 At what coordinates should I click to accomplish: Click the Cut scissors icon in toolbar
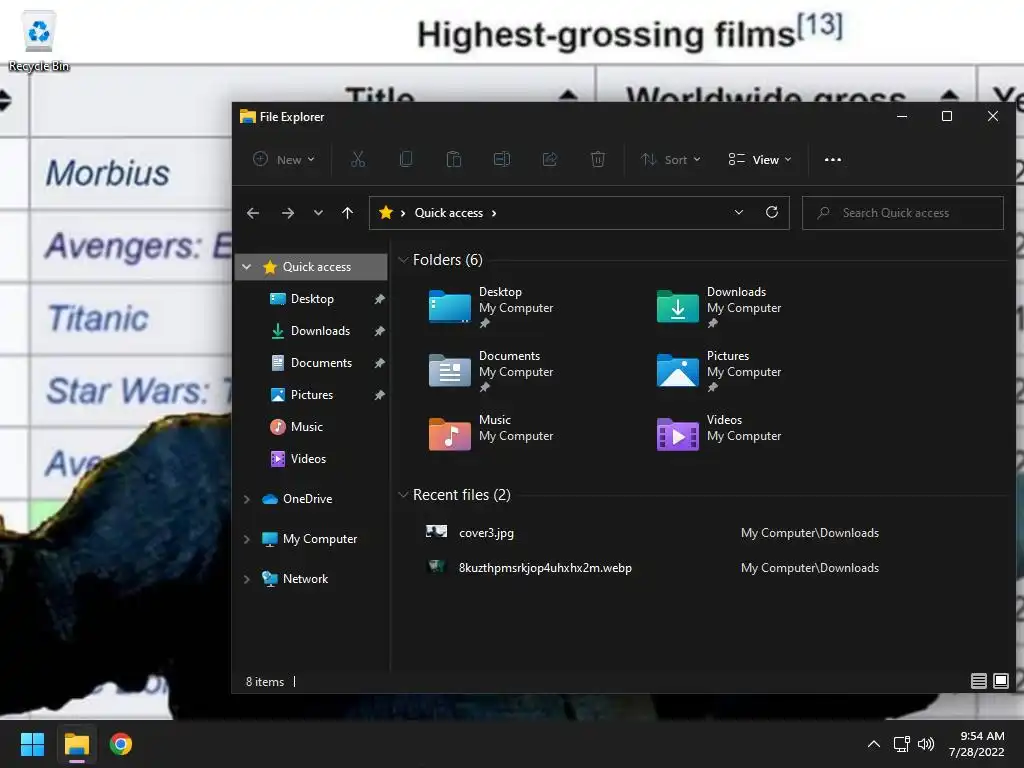358,159
